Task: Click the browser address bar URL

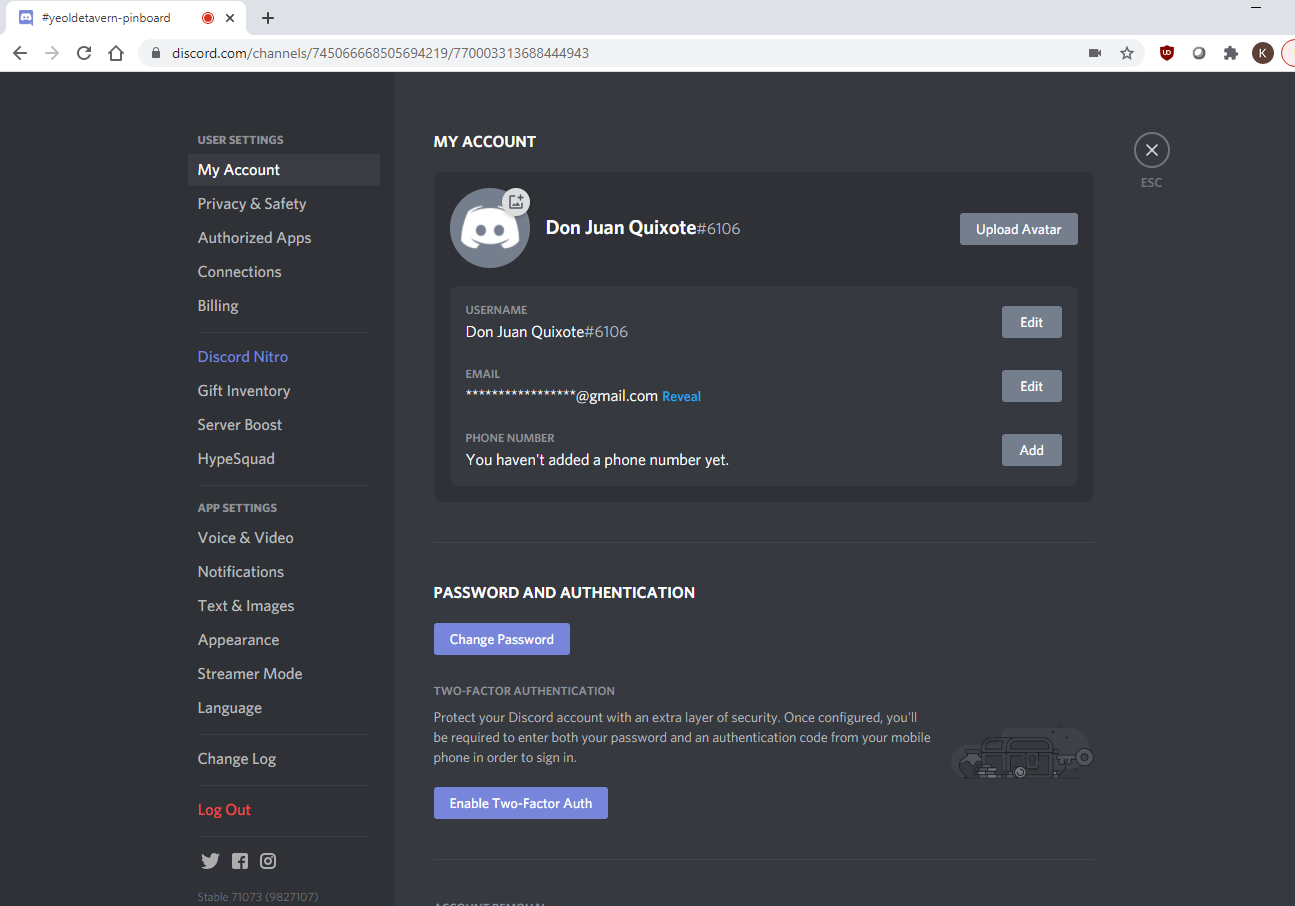Action: [x=380, y=53]
